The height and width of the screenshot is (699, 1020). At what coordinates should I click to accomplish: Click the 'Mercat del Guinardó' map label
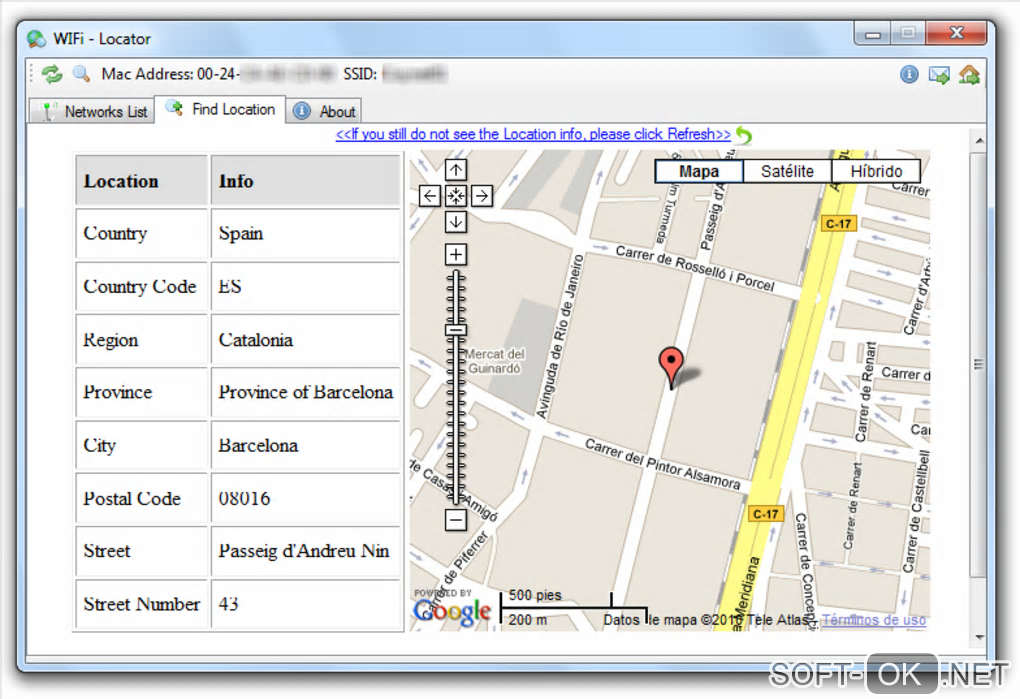495,362
